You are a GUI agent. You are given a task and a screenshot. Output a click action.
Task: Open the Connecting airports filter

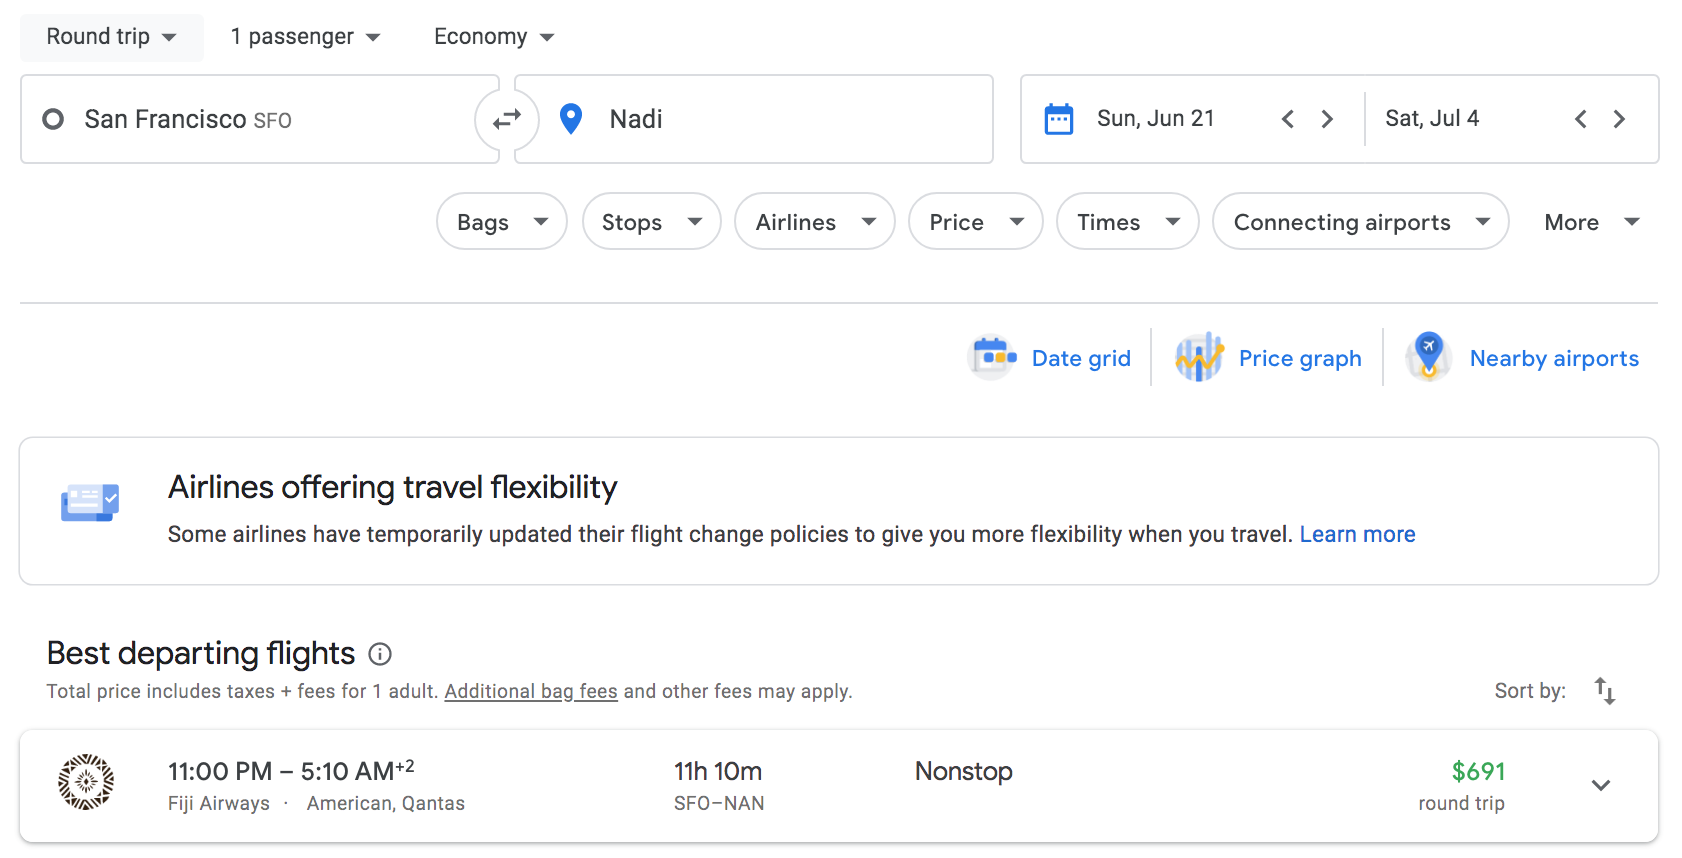pyautogui.click(x=1361, y=221)
